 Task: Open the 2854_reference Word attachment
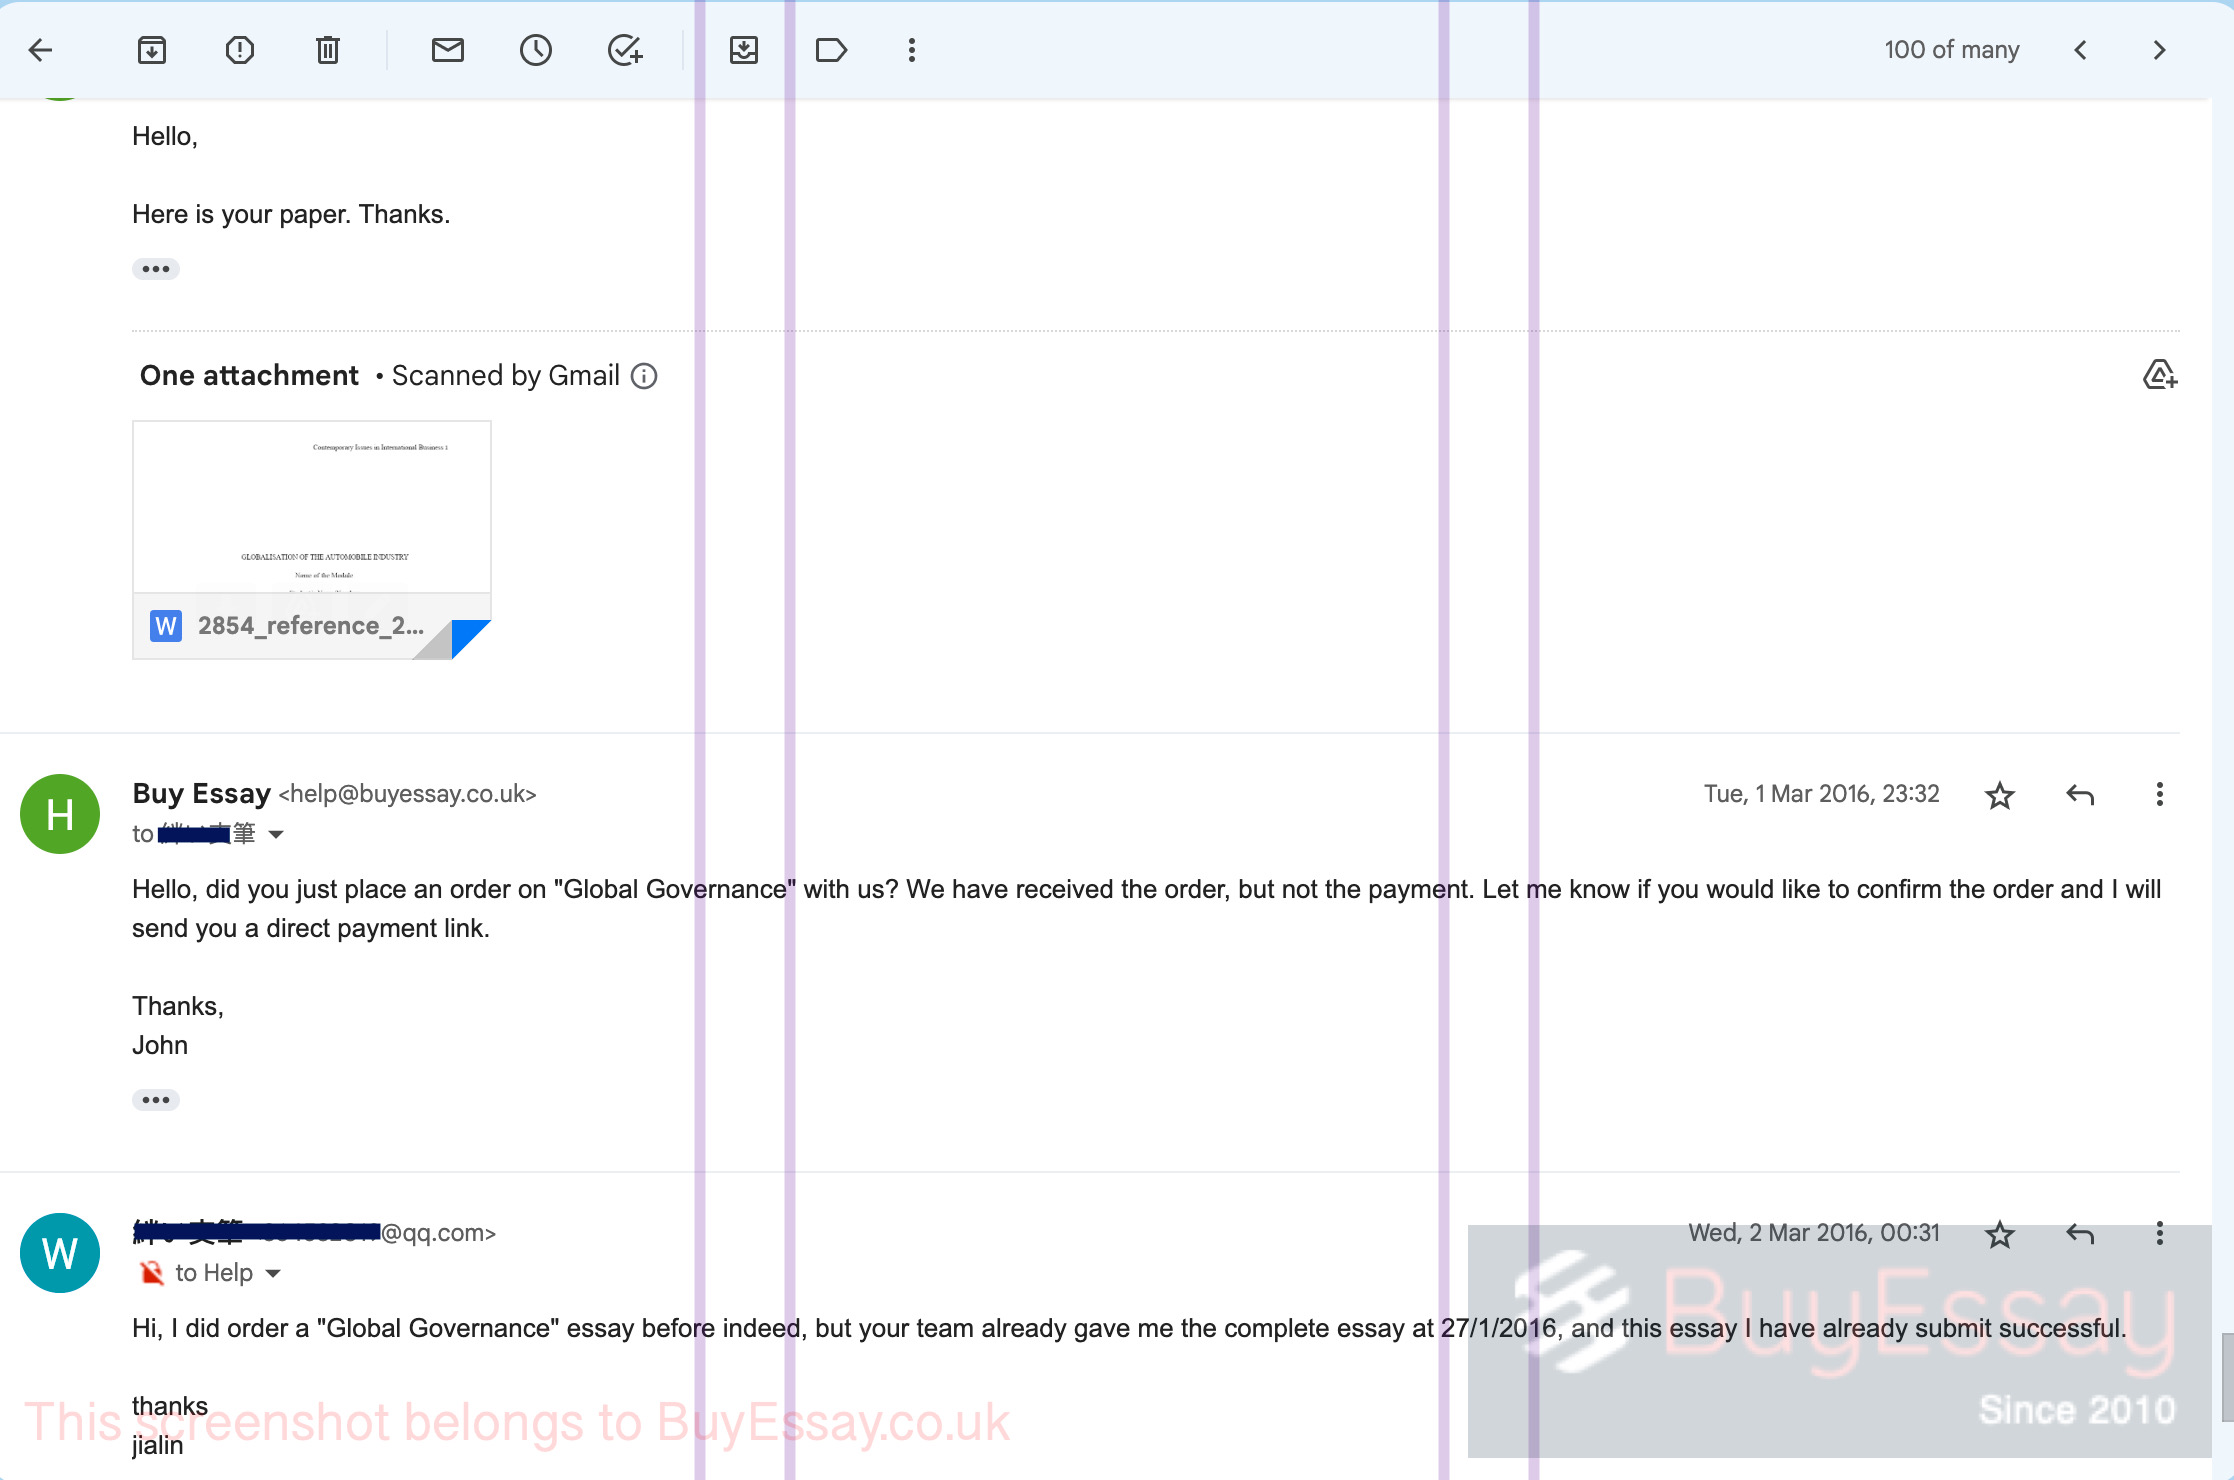(312, 540)
